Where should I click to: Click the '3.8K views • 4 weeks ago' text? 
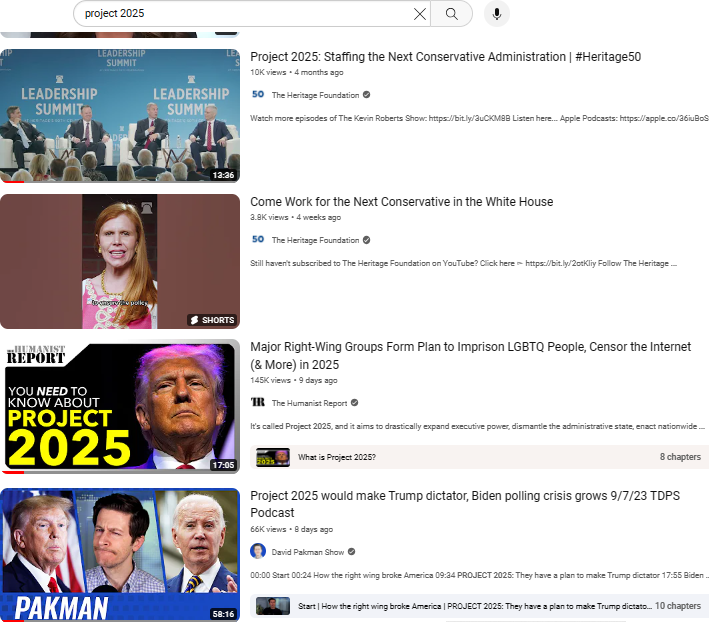tap(295, 217)
